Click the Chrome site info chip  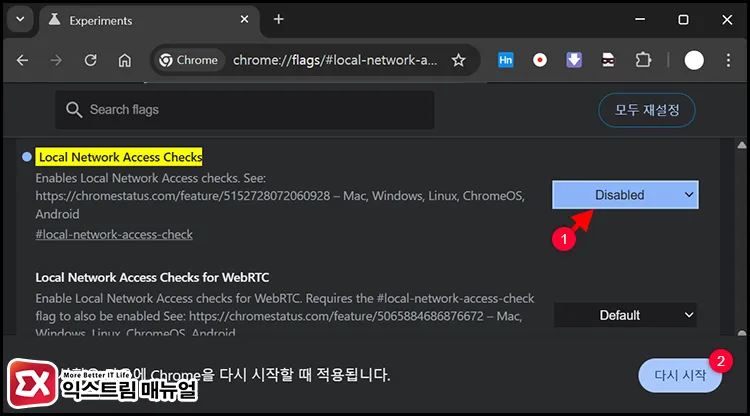coord(188,60)
